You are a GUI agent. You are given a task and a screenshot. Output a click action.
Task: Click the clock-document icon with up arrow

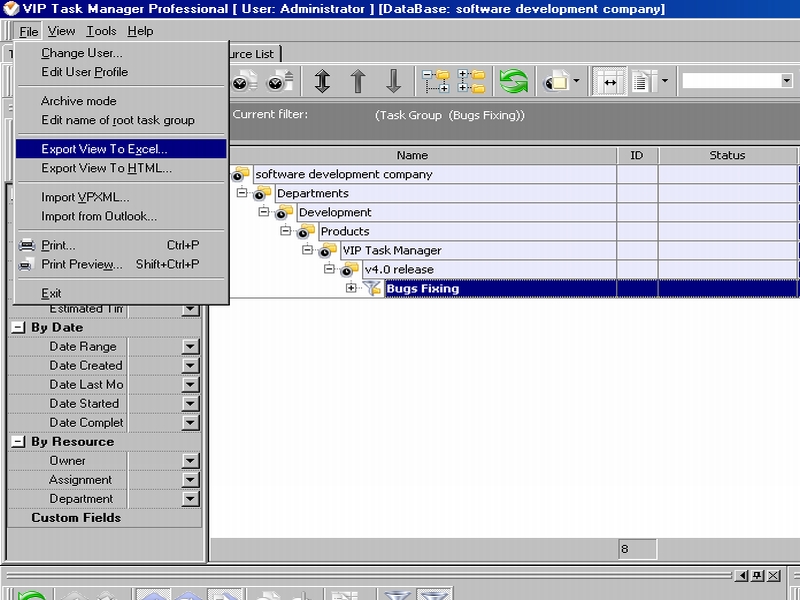280,82
